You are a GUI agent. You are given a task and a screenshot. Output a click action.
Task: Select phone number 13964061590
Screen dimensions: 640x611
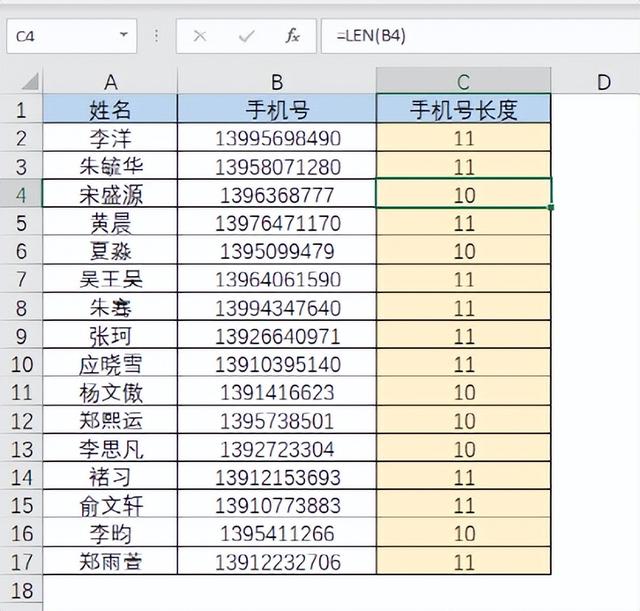(277, 279)
